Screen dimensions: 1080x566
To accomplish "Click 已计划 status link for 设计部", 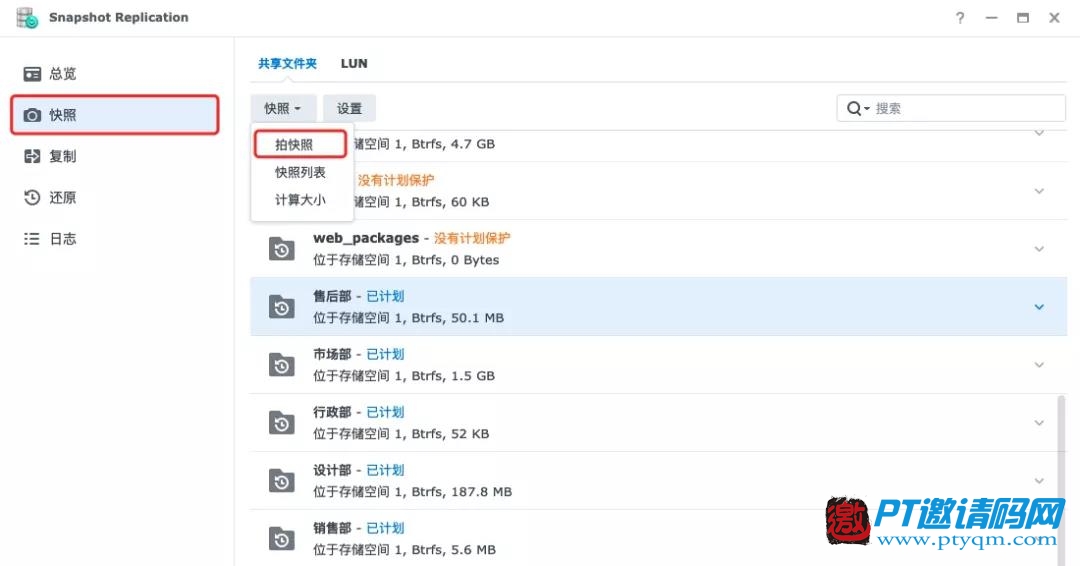I will (385, 470).
